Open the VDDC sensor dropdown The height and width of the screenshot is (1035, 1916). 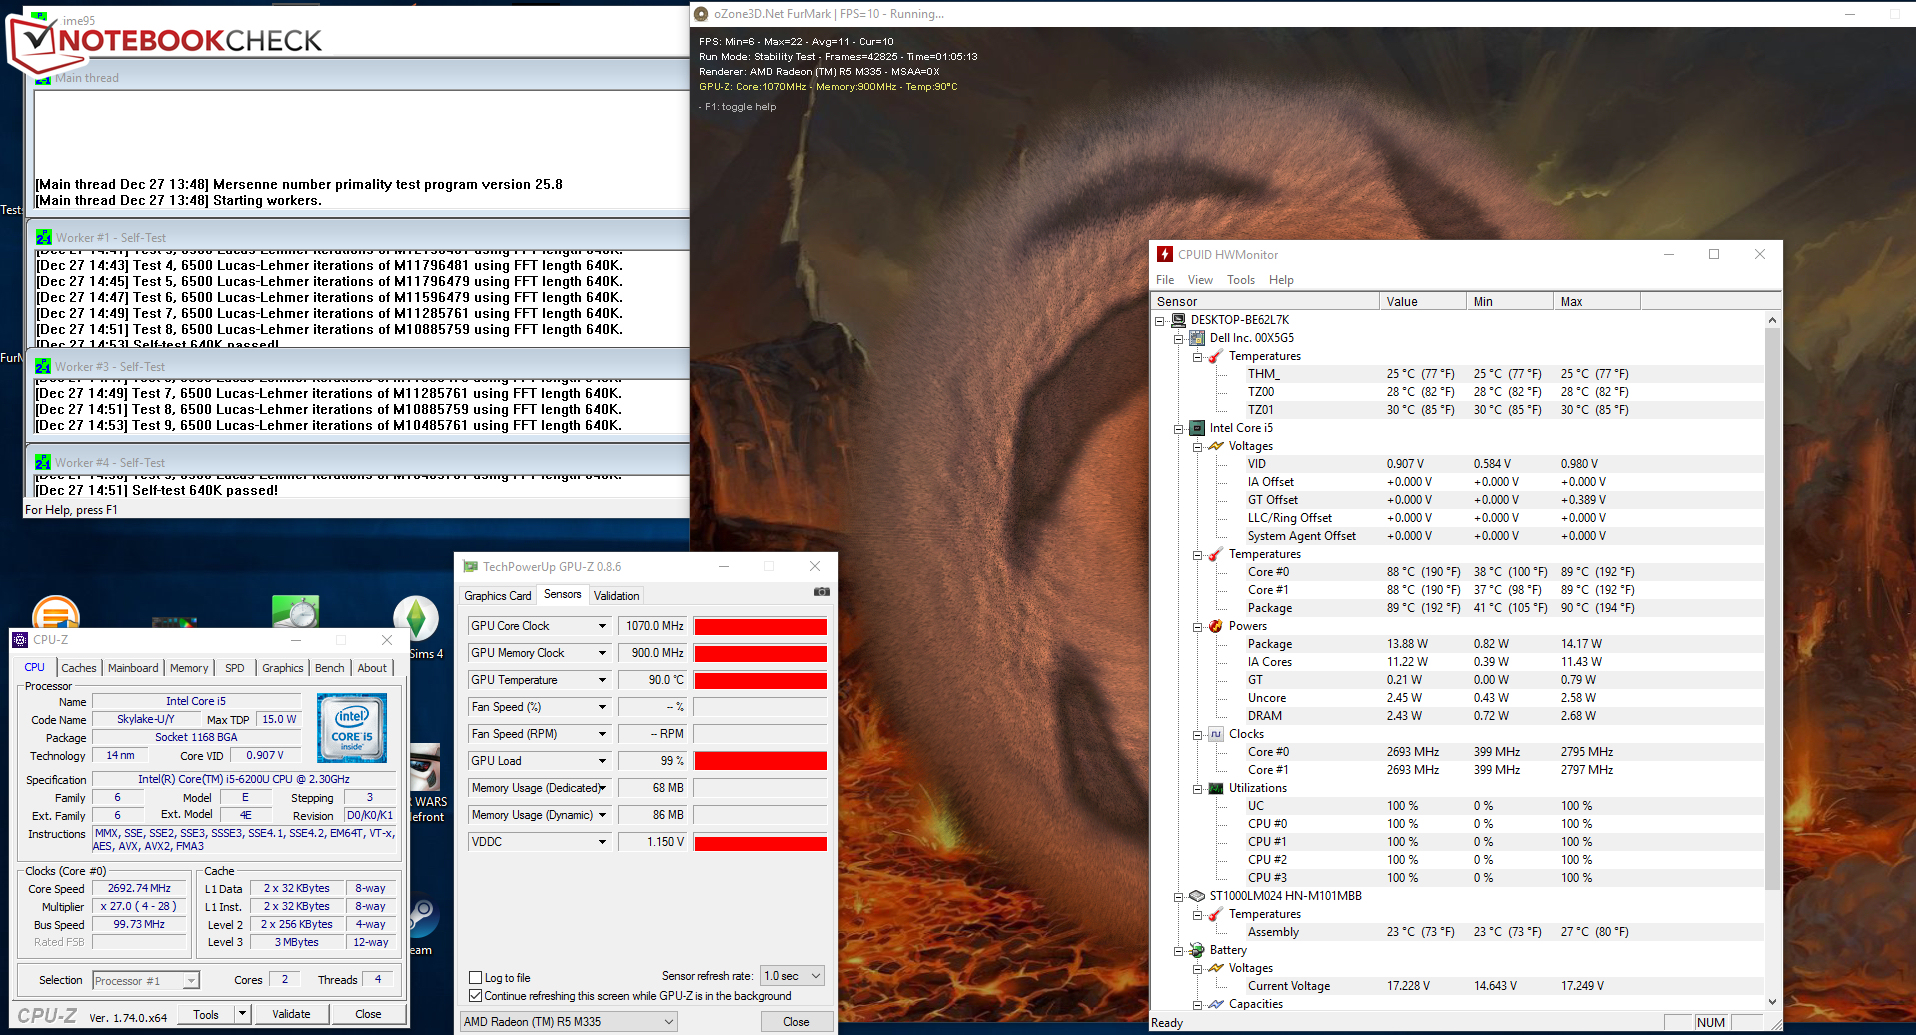click(602, 842)
